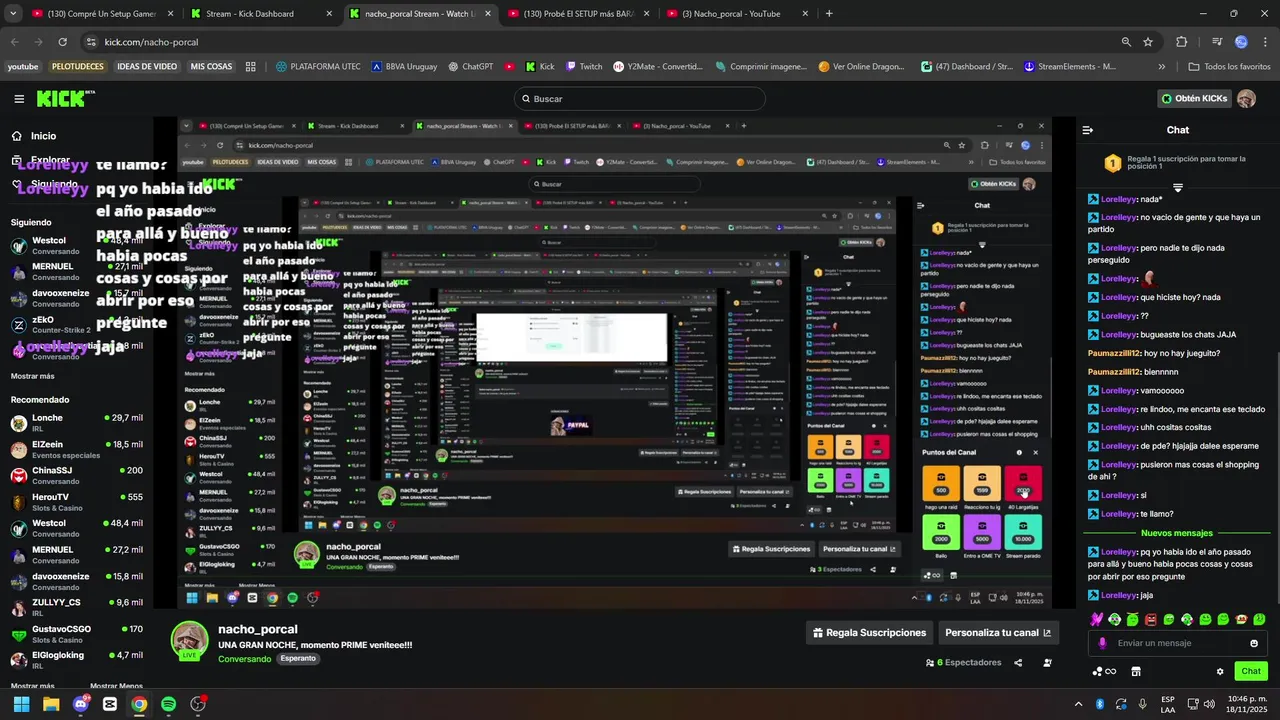Image resolution: width=1280 pixels, height=720 pixels.
Task: Open Windows Start menu
Action: click(21, 704)
